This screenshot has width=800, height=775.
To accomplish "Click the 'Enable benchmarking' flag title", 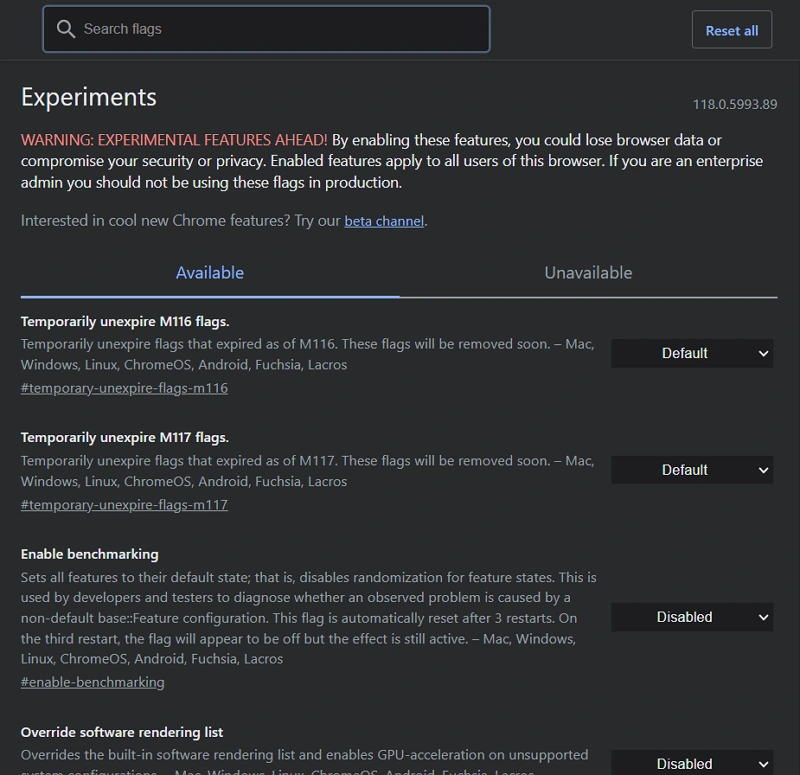I will [x=90, y=554].
